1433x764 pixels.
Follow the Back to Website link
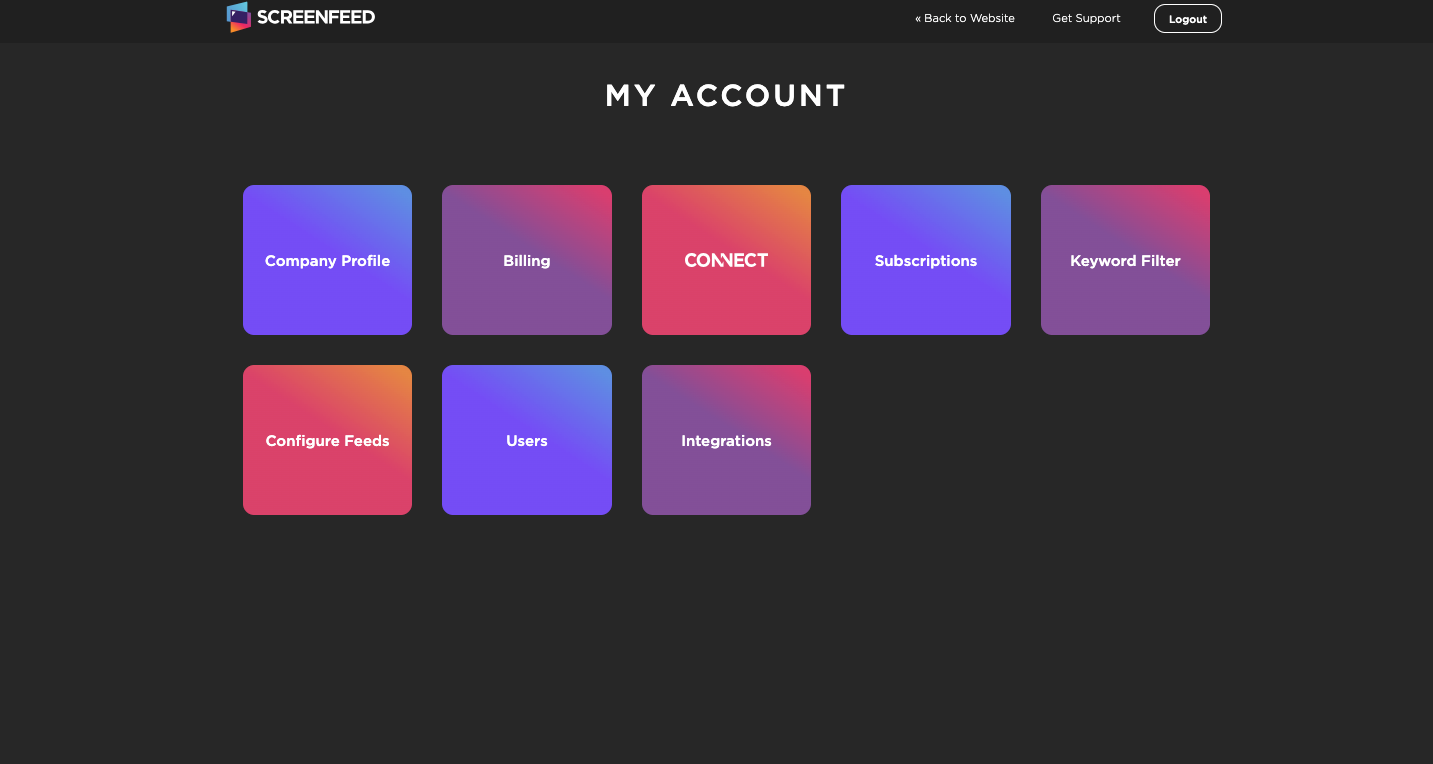(969, 18)
